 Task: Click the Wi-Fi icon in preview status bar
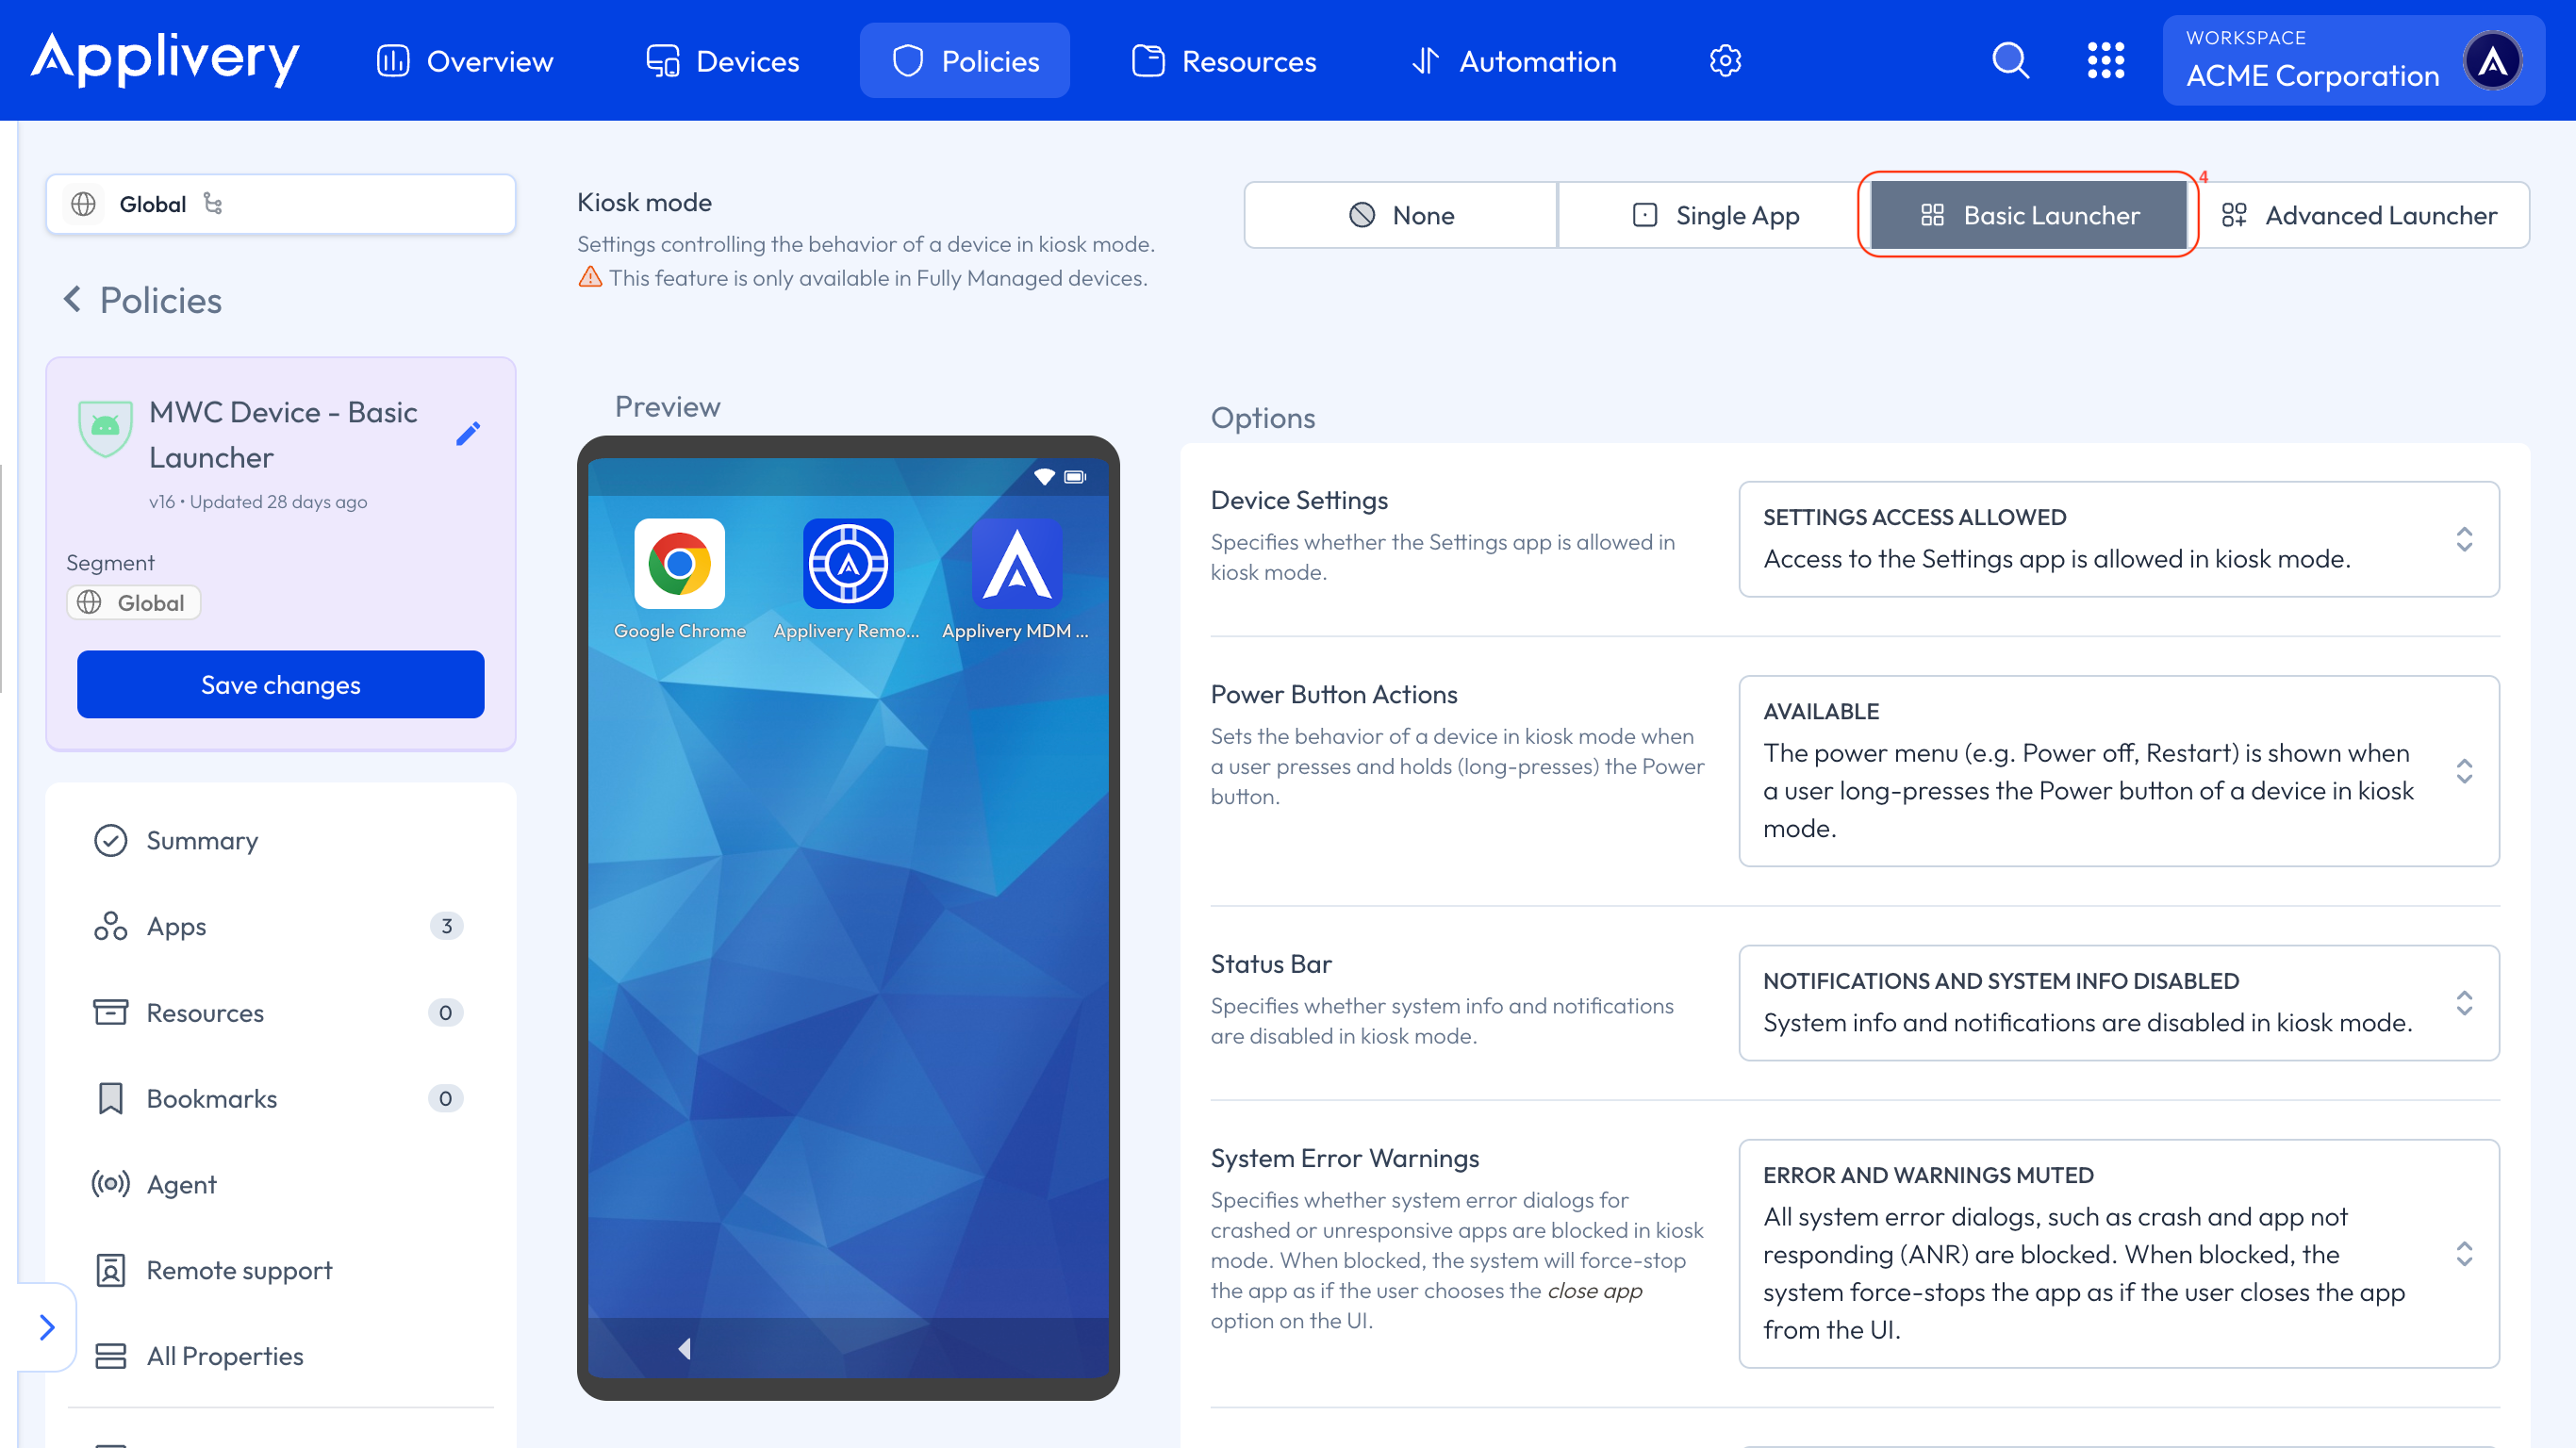(1044, 477)
